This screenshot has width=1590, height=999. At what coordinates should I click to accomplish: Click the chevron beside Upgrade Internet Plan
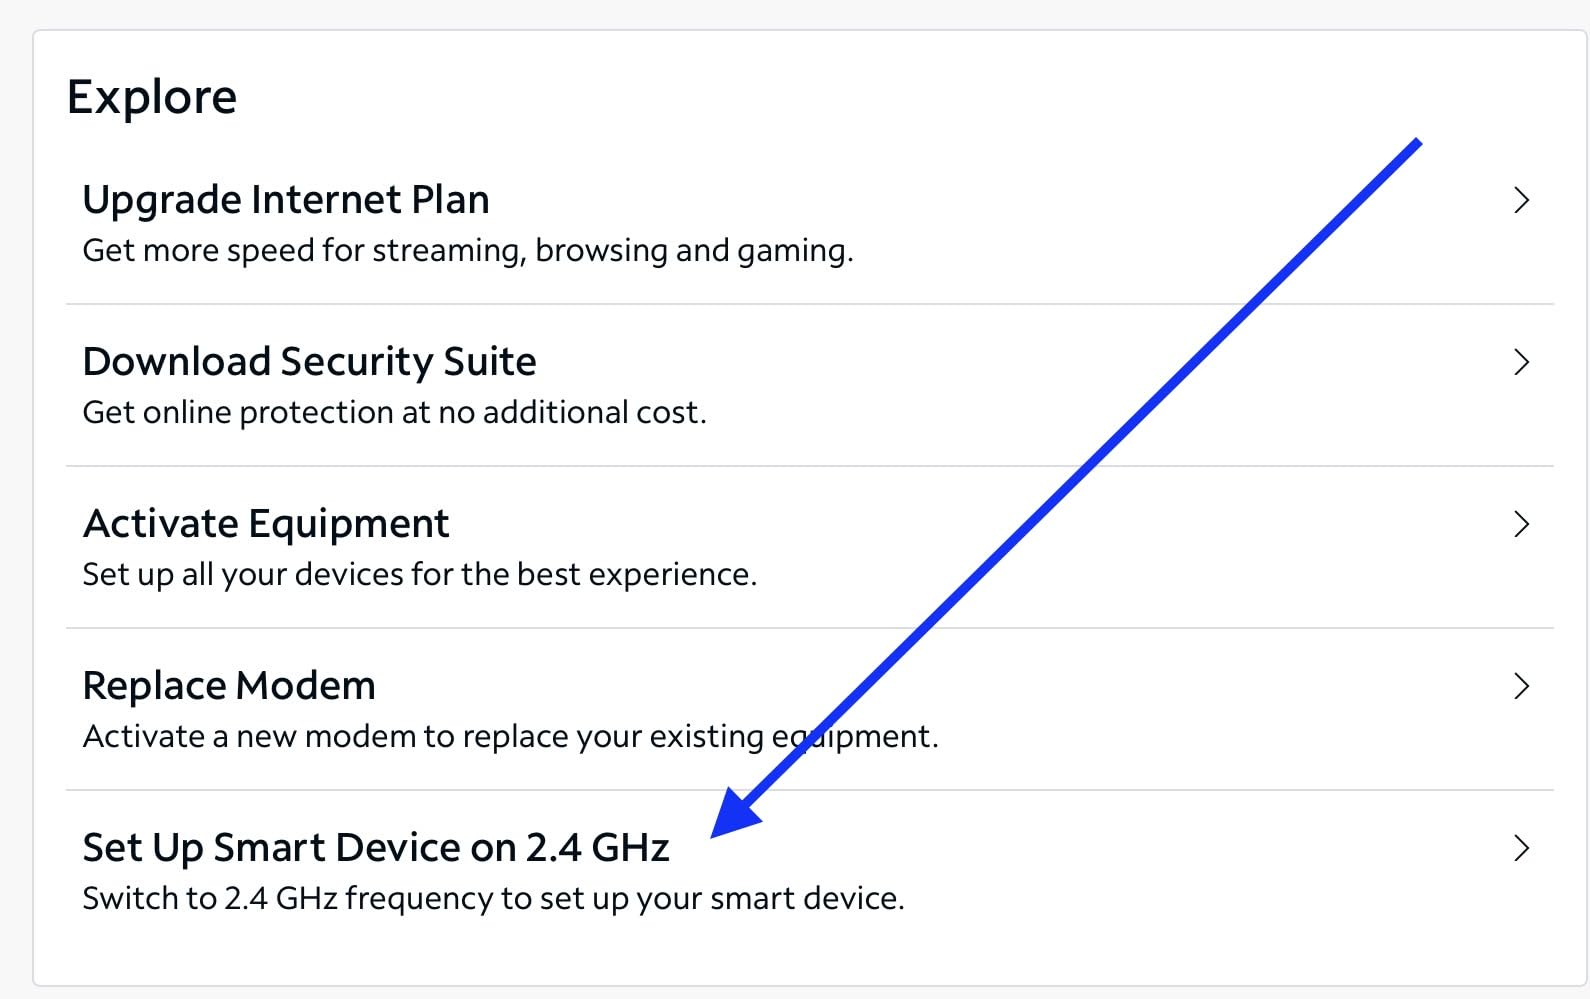pyautogui.click(x=1521, y=200)
